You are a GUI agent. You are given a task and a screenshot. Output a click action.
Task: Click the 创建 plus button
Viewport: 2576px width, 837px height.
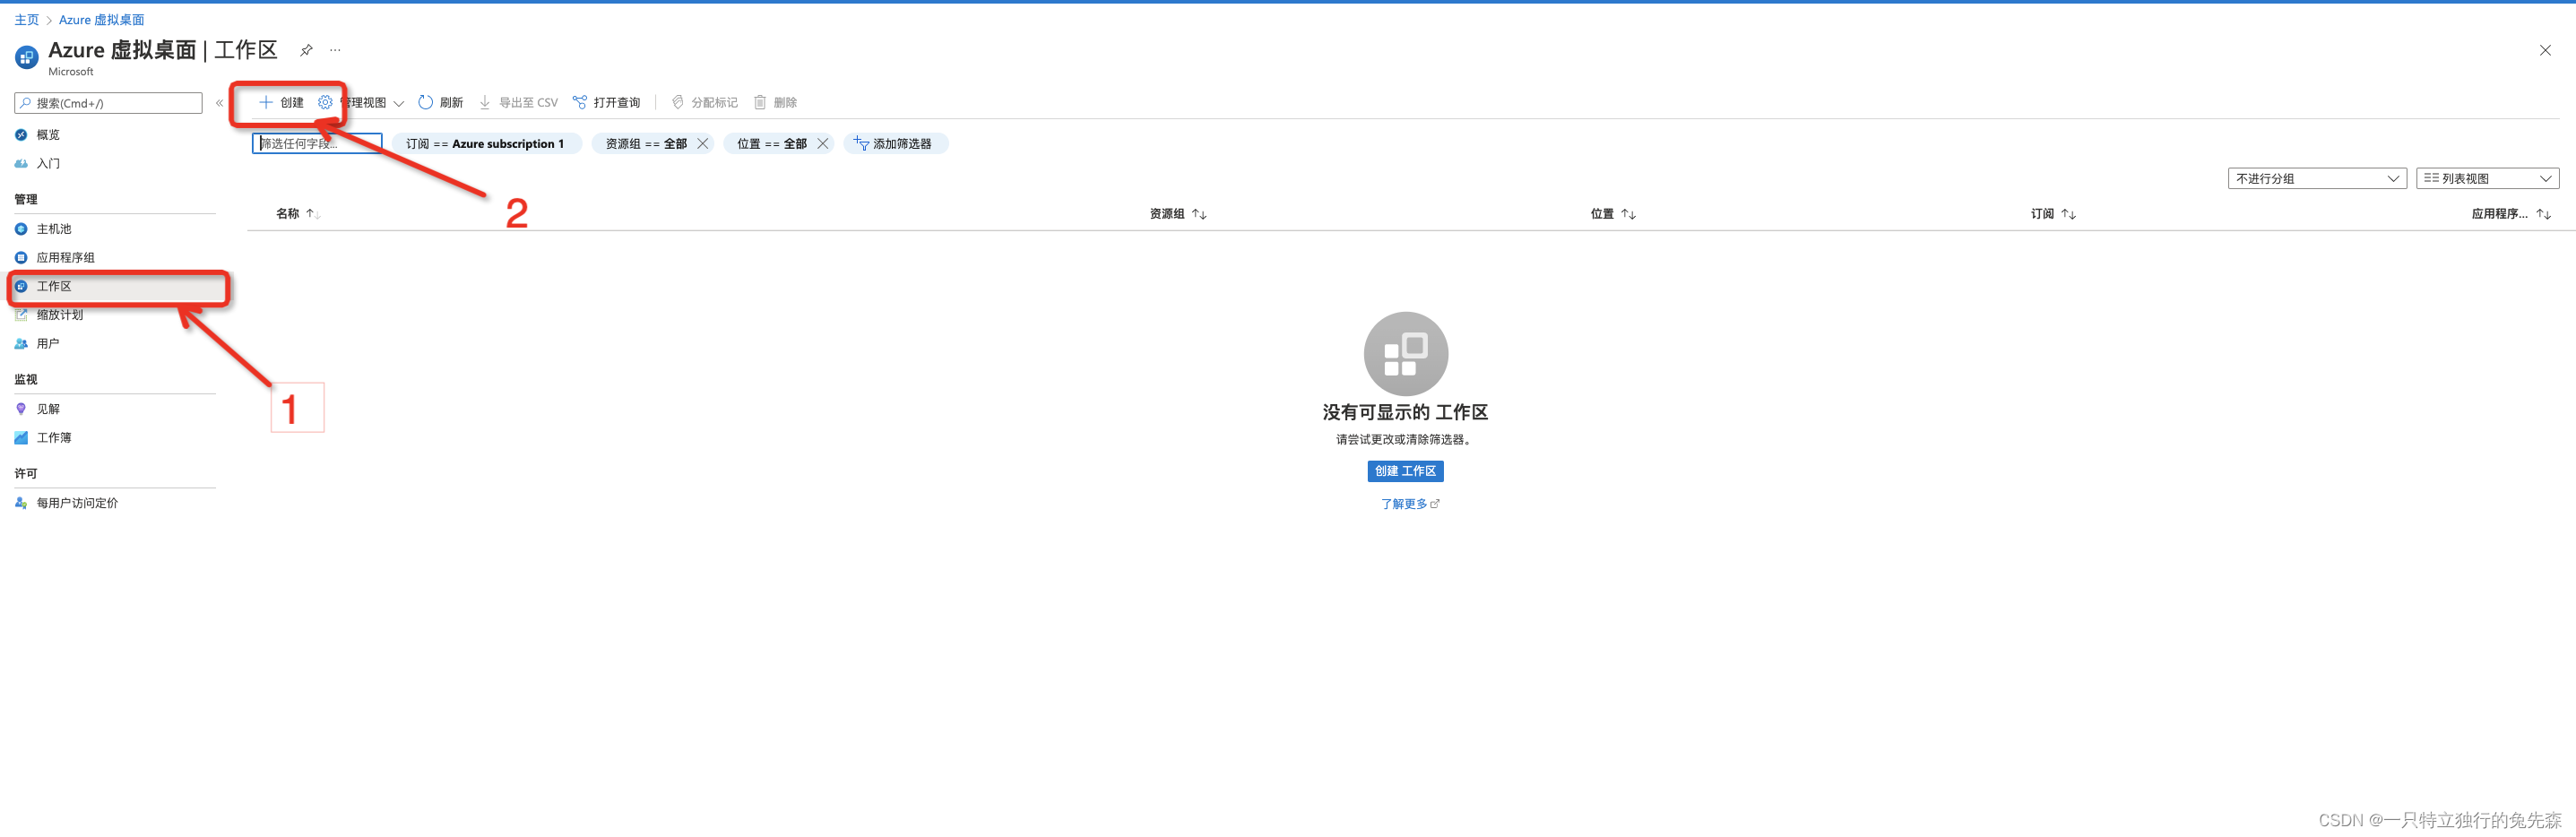[281, 102]
